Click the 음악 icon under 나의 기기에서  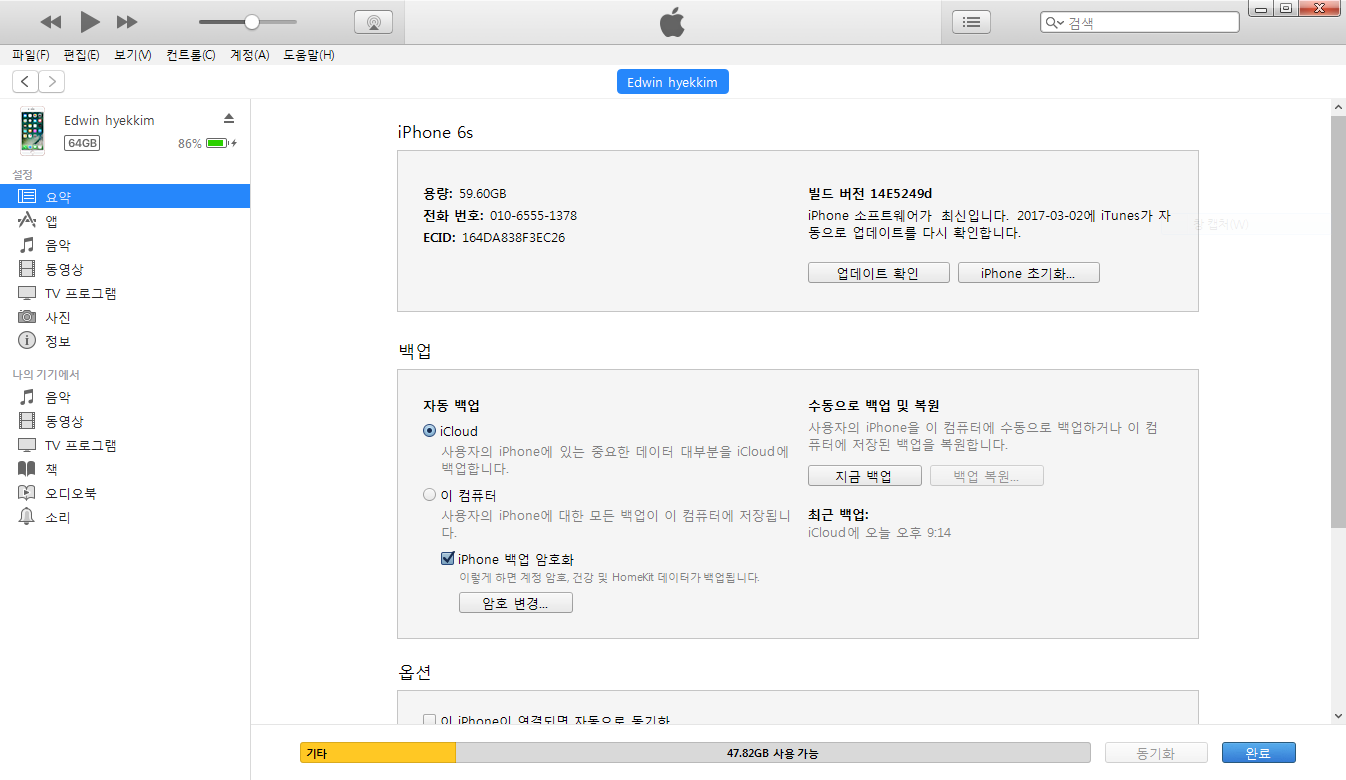[x=27, y=397]
